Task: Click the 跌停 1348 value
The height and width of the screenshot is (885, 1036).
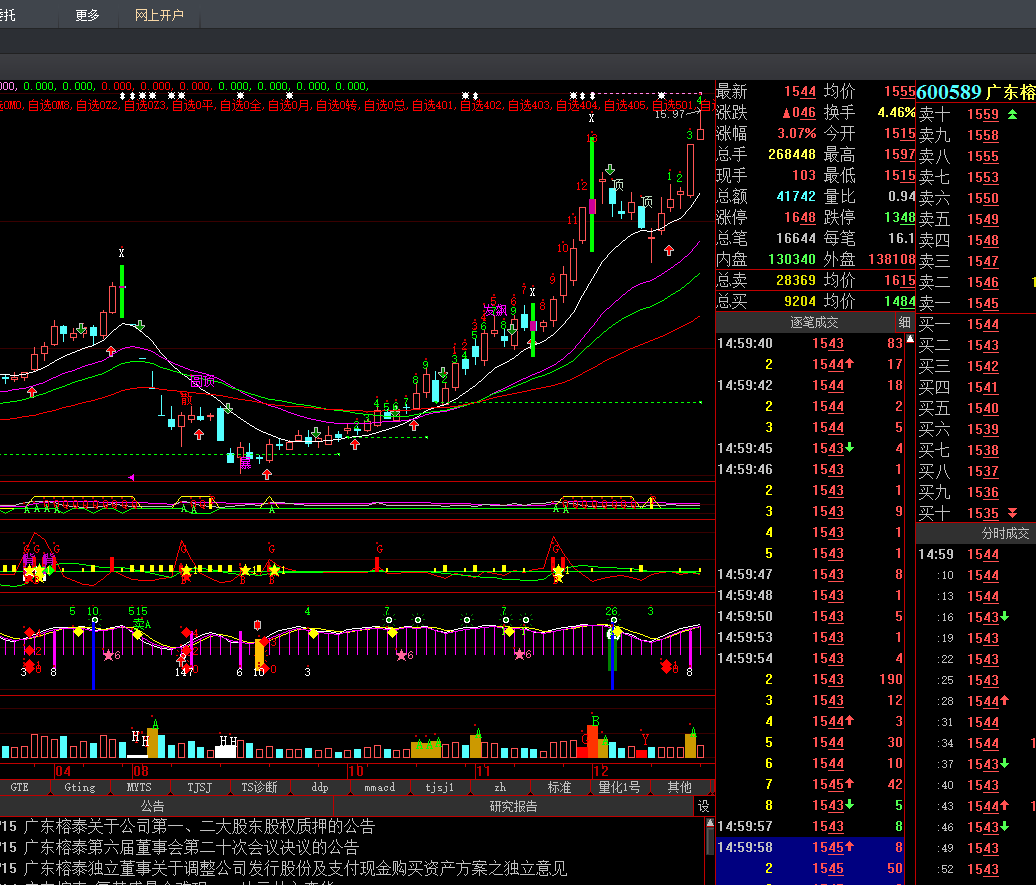Action: 899,217
